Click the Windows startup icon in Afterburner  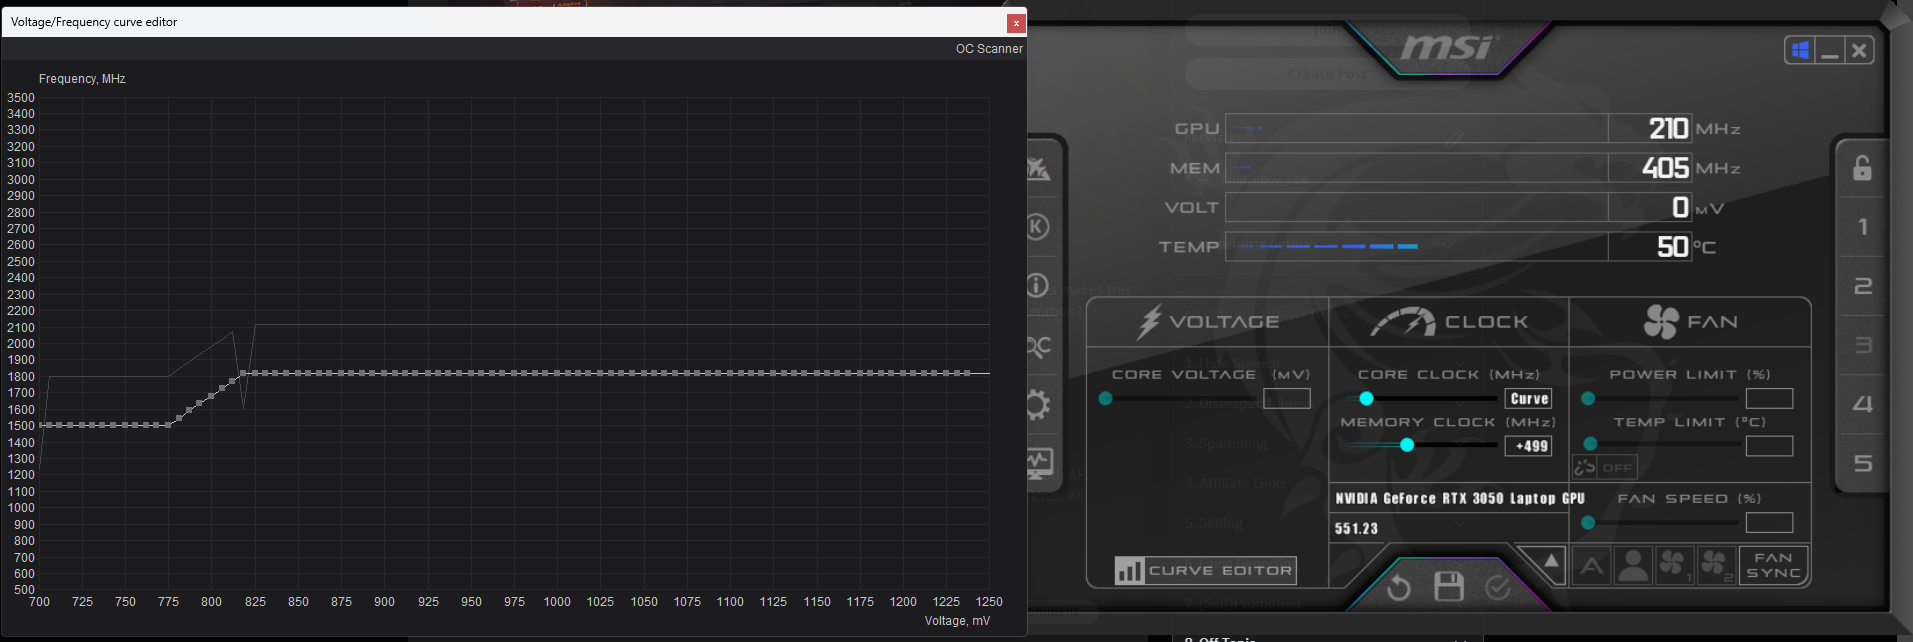click(1800, 50)
